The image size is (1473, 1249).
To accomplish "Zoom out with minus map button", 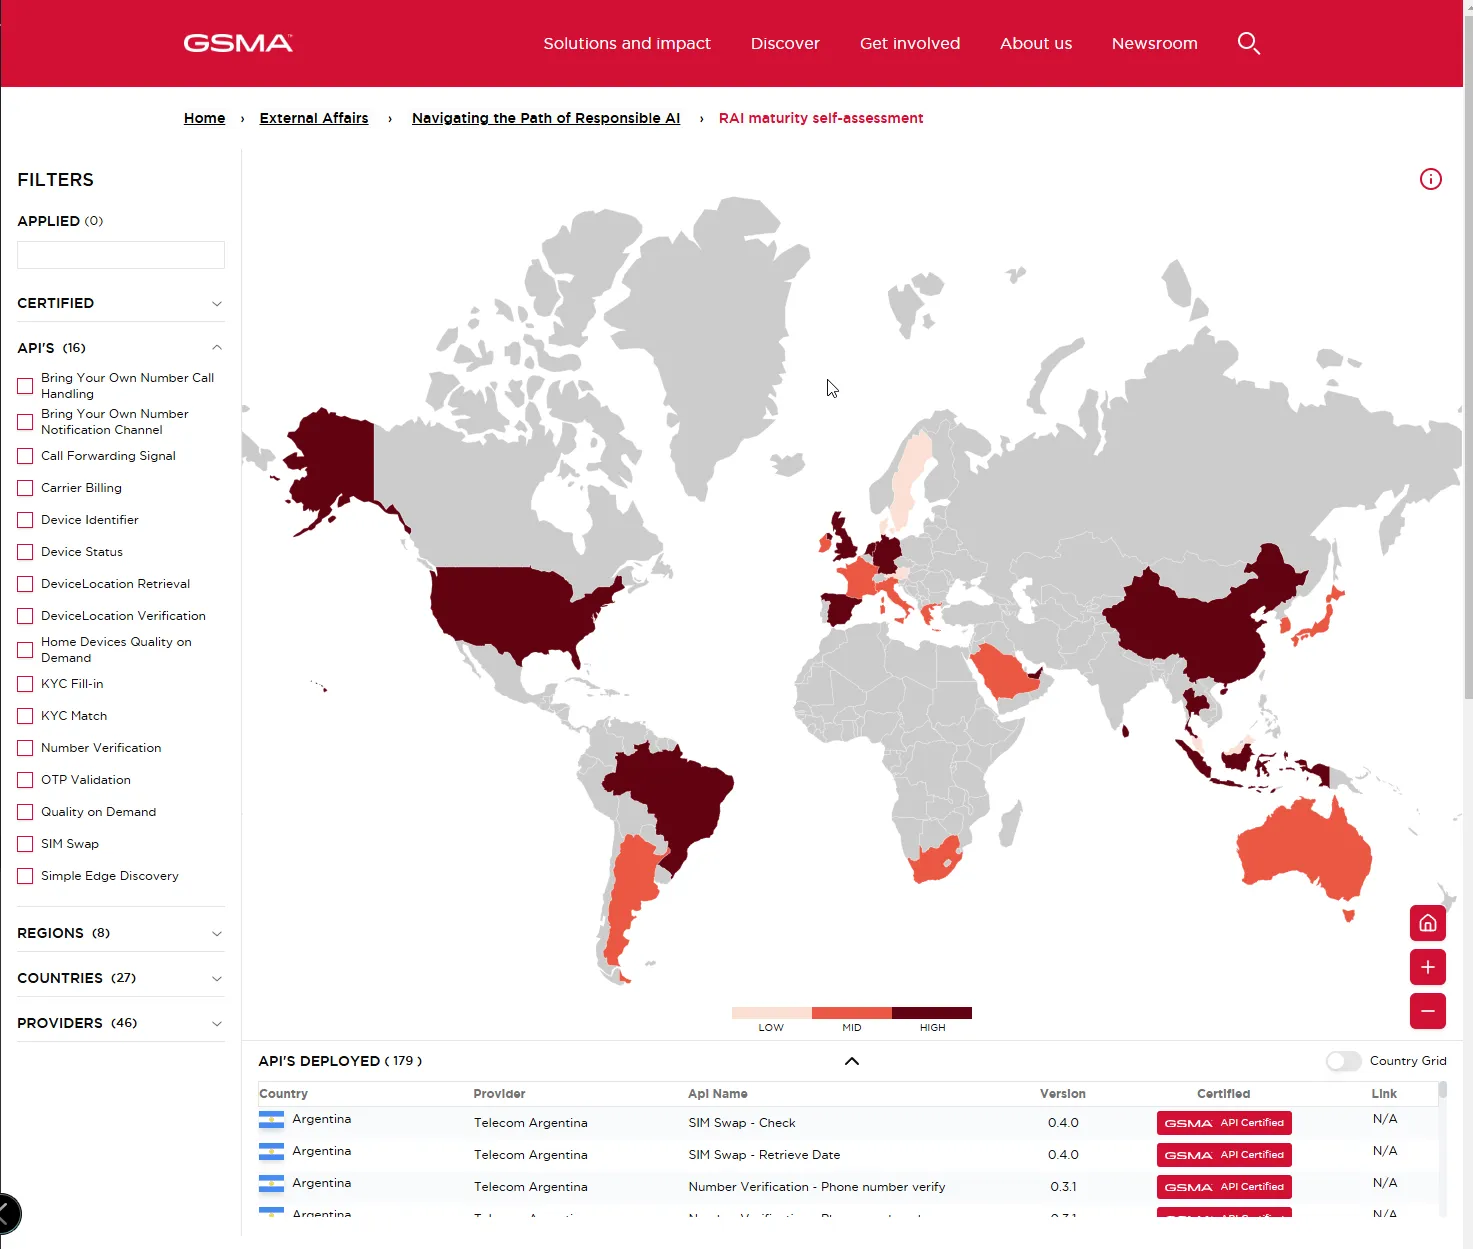I will pos(1427,1011).
